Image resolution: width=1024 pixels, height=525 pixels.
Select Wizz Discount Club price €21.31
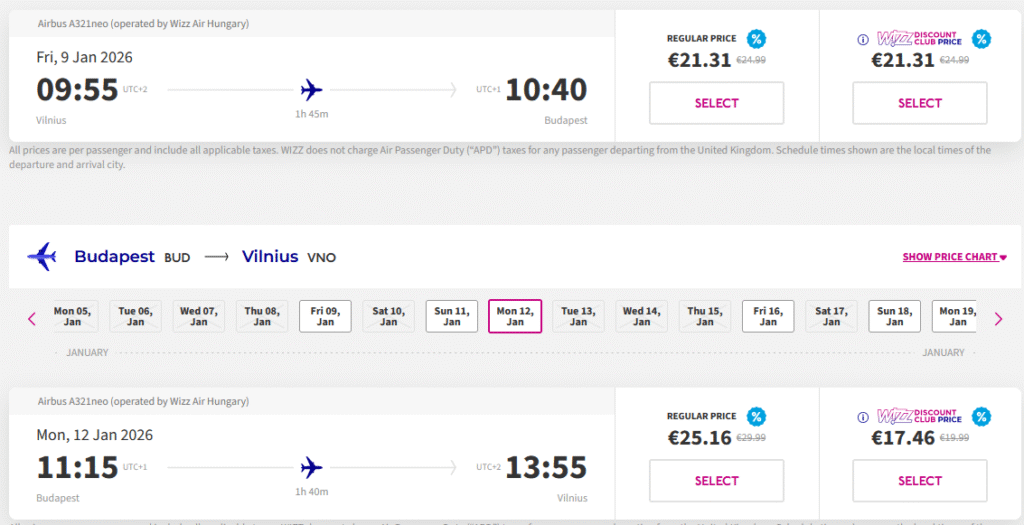(919, 103)
